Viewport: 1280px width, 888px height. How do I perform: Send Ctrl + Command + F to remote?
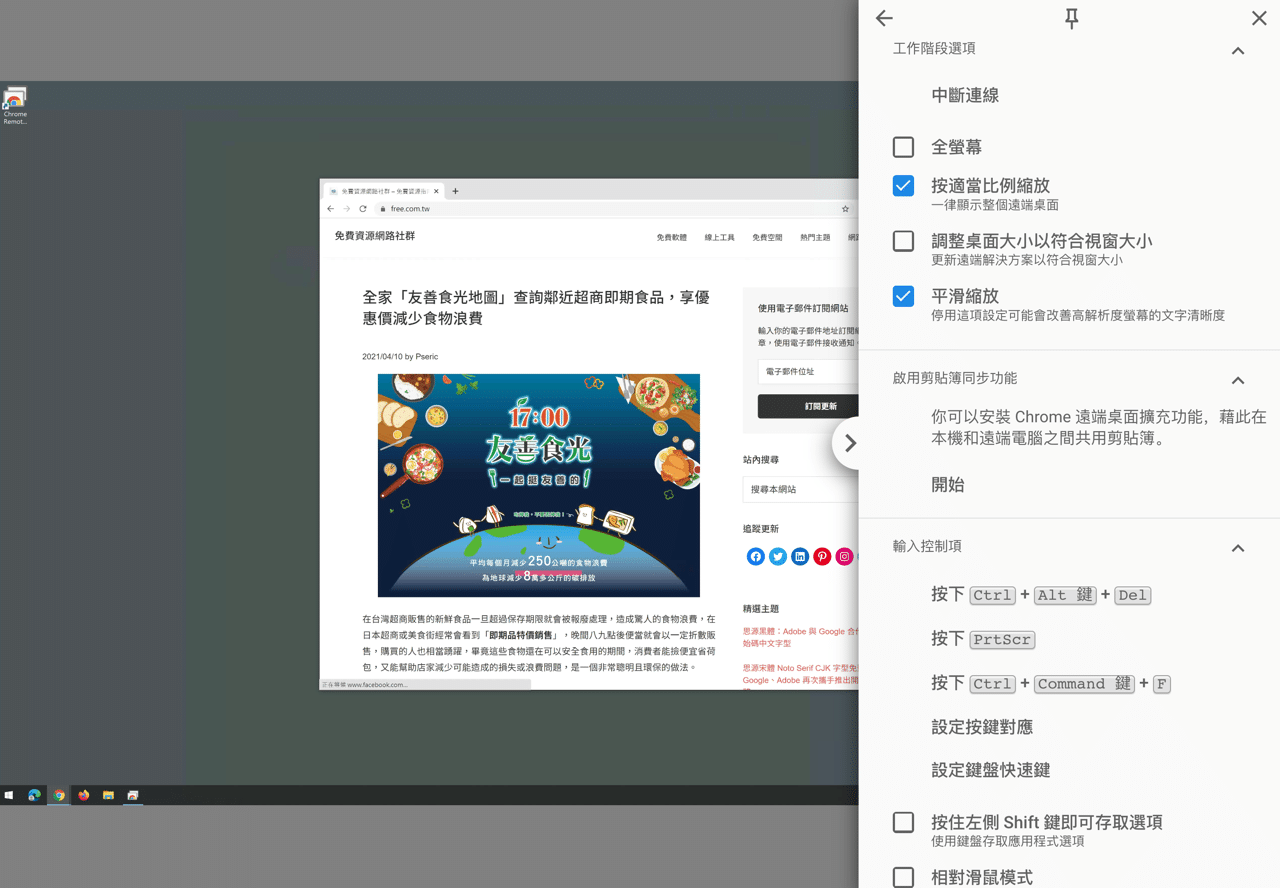pyautogui.click(x=1051, y=683)
